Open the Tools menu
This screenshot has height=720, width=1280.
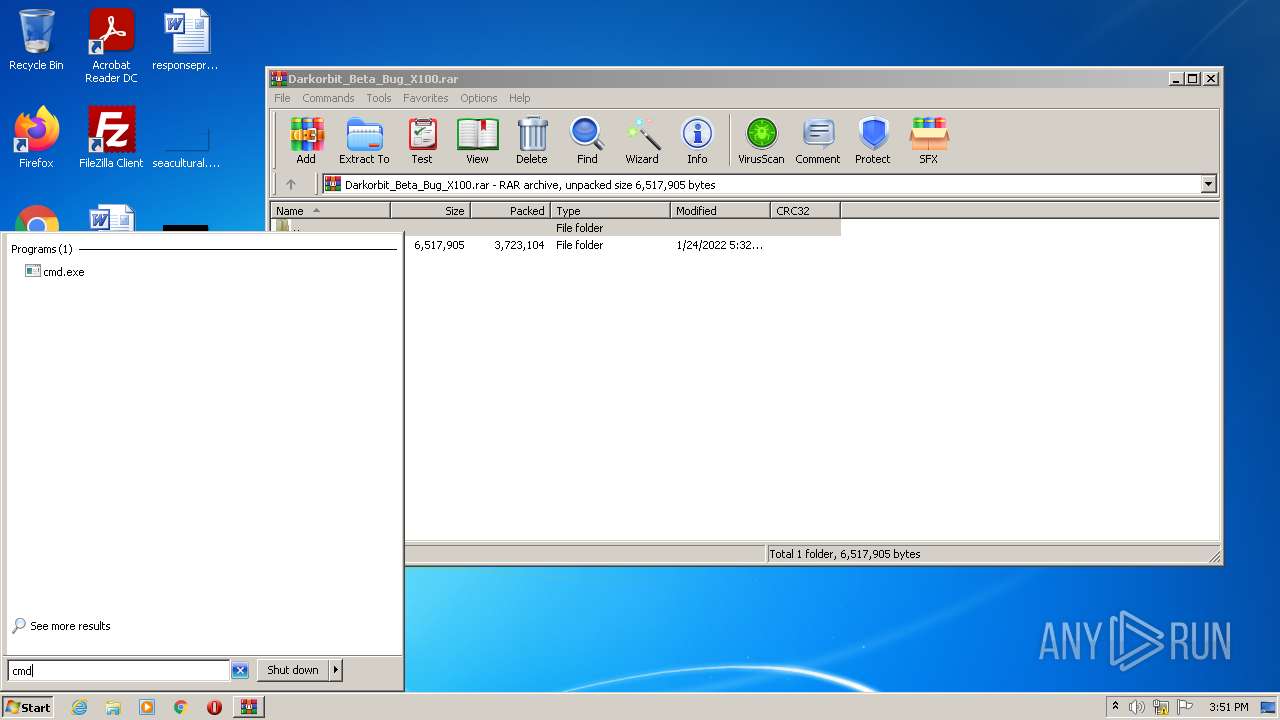[378, 98]
